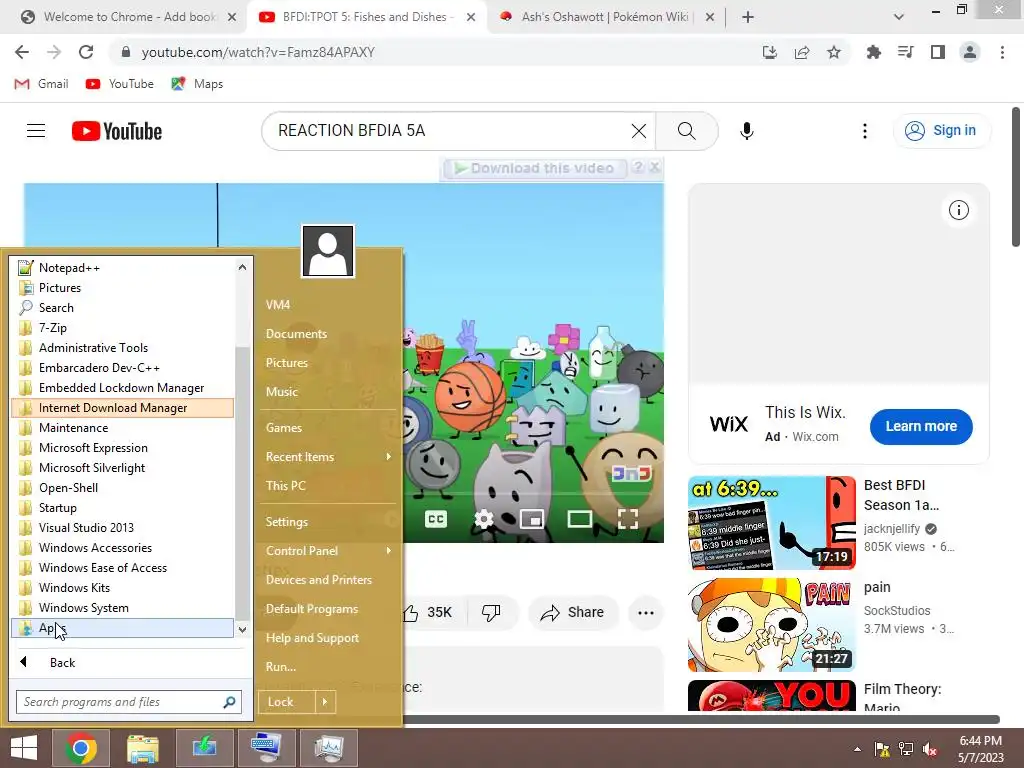The width and height of the screenshot is (1024, 768).
Task: Bookmark this page star icon
Action: point(834,52)
